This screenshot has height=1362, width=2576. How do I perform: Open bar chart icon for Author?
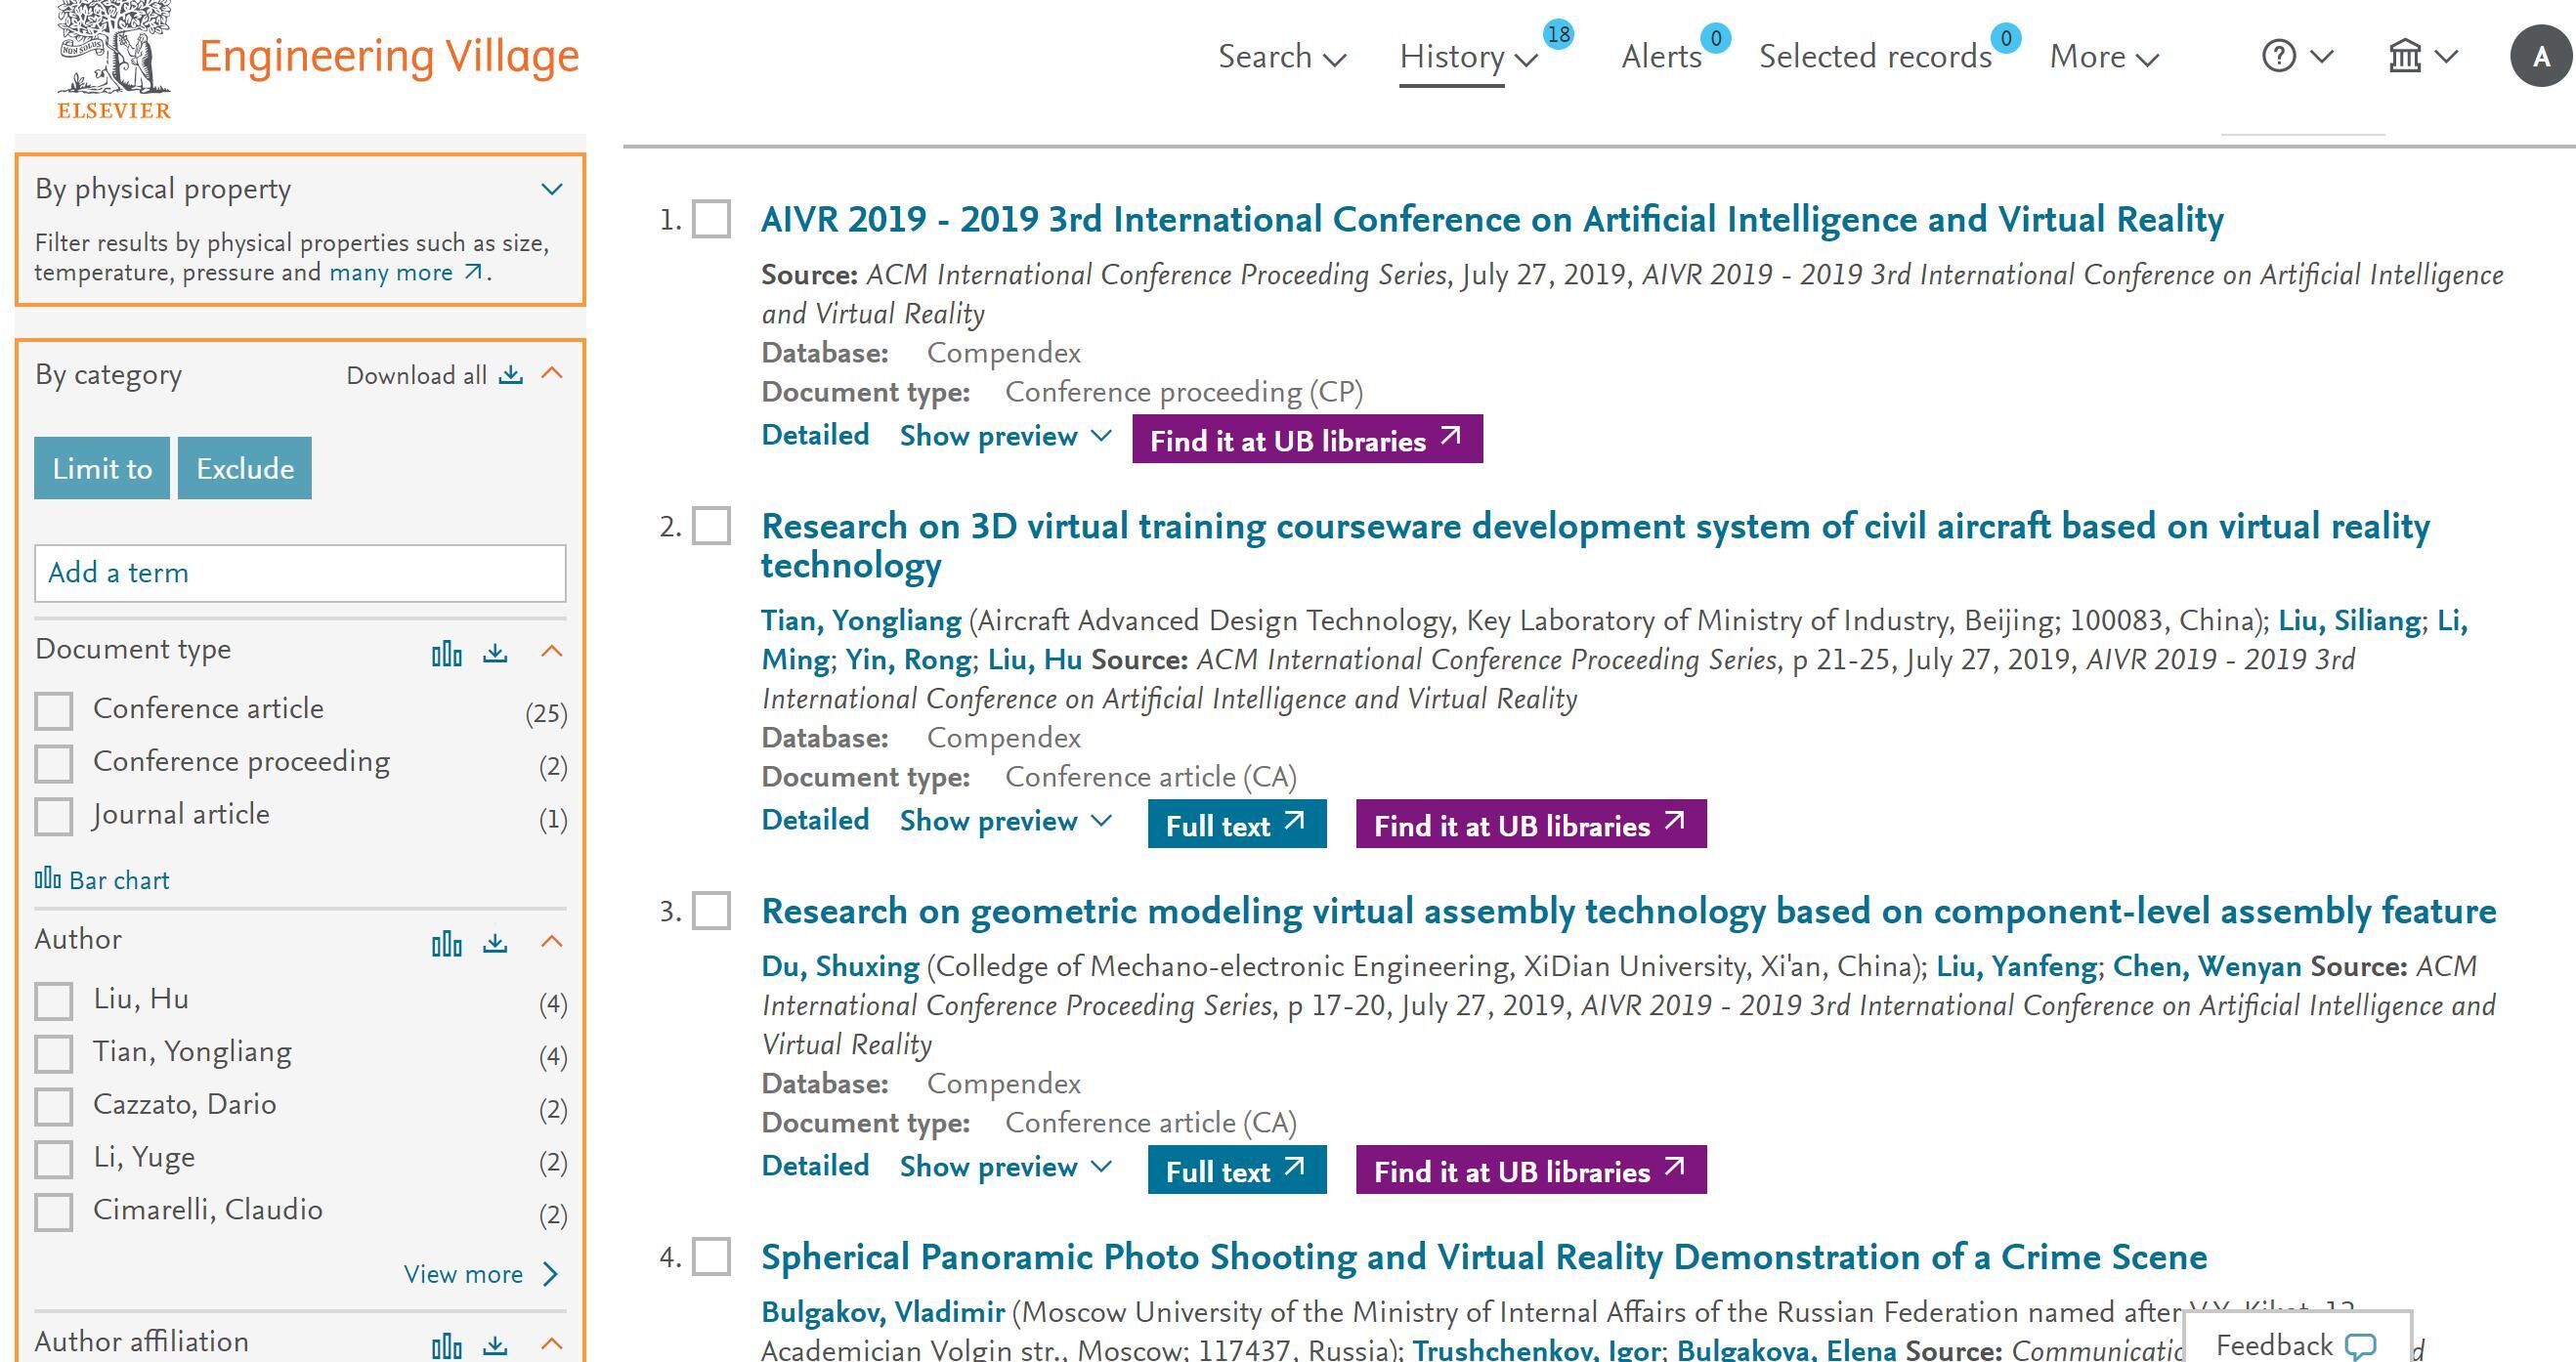point(446,943)
